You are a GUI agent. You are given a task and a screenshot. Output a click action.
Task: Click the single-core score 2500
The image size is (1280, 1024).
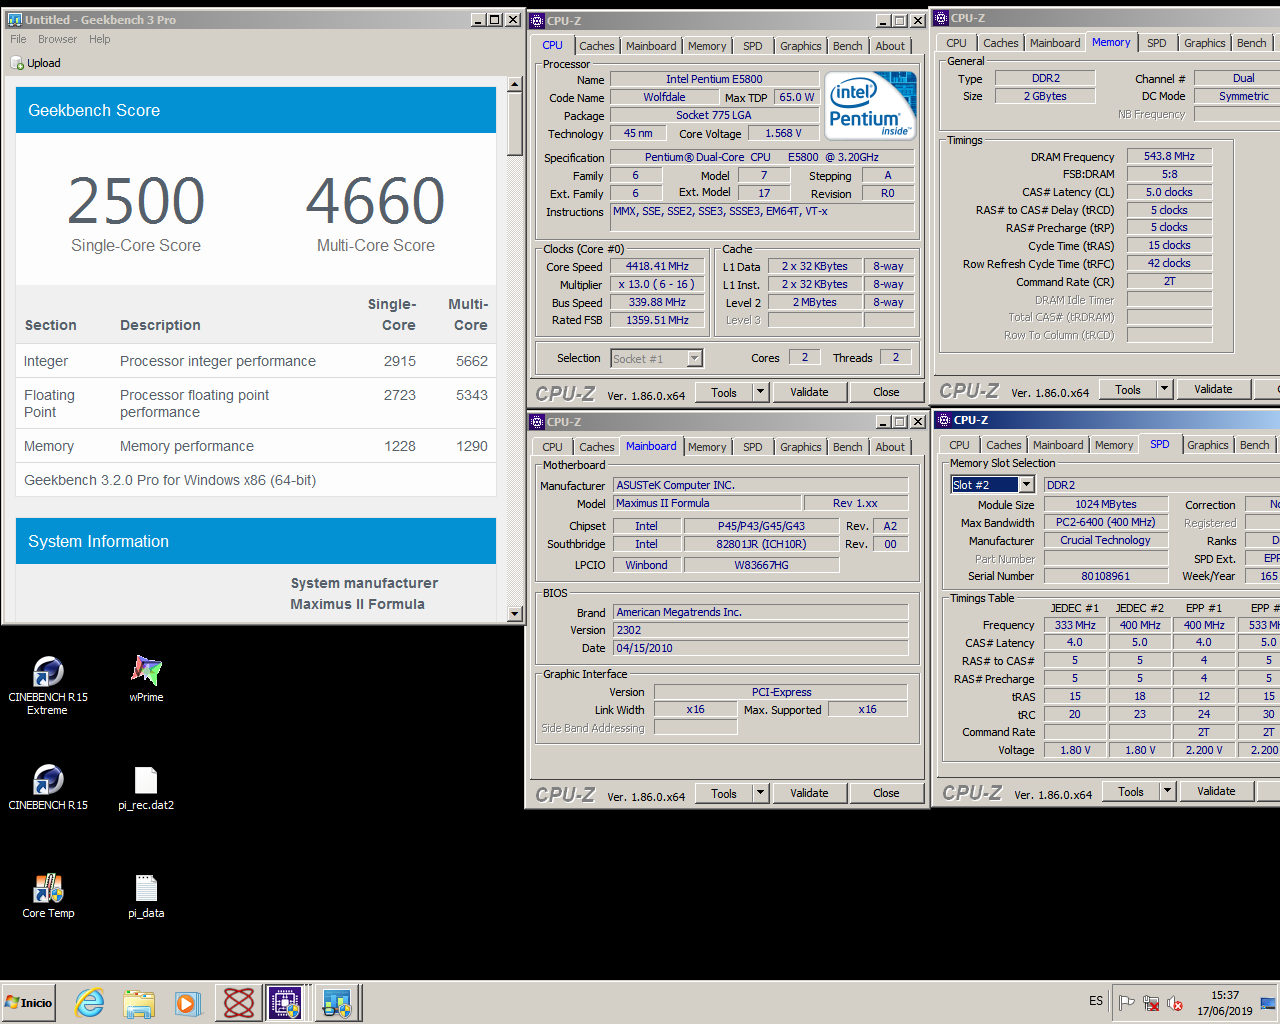(x=136, y=201)
